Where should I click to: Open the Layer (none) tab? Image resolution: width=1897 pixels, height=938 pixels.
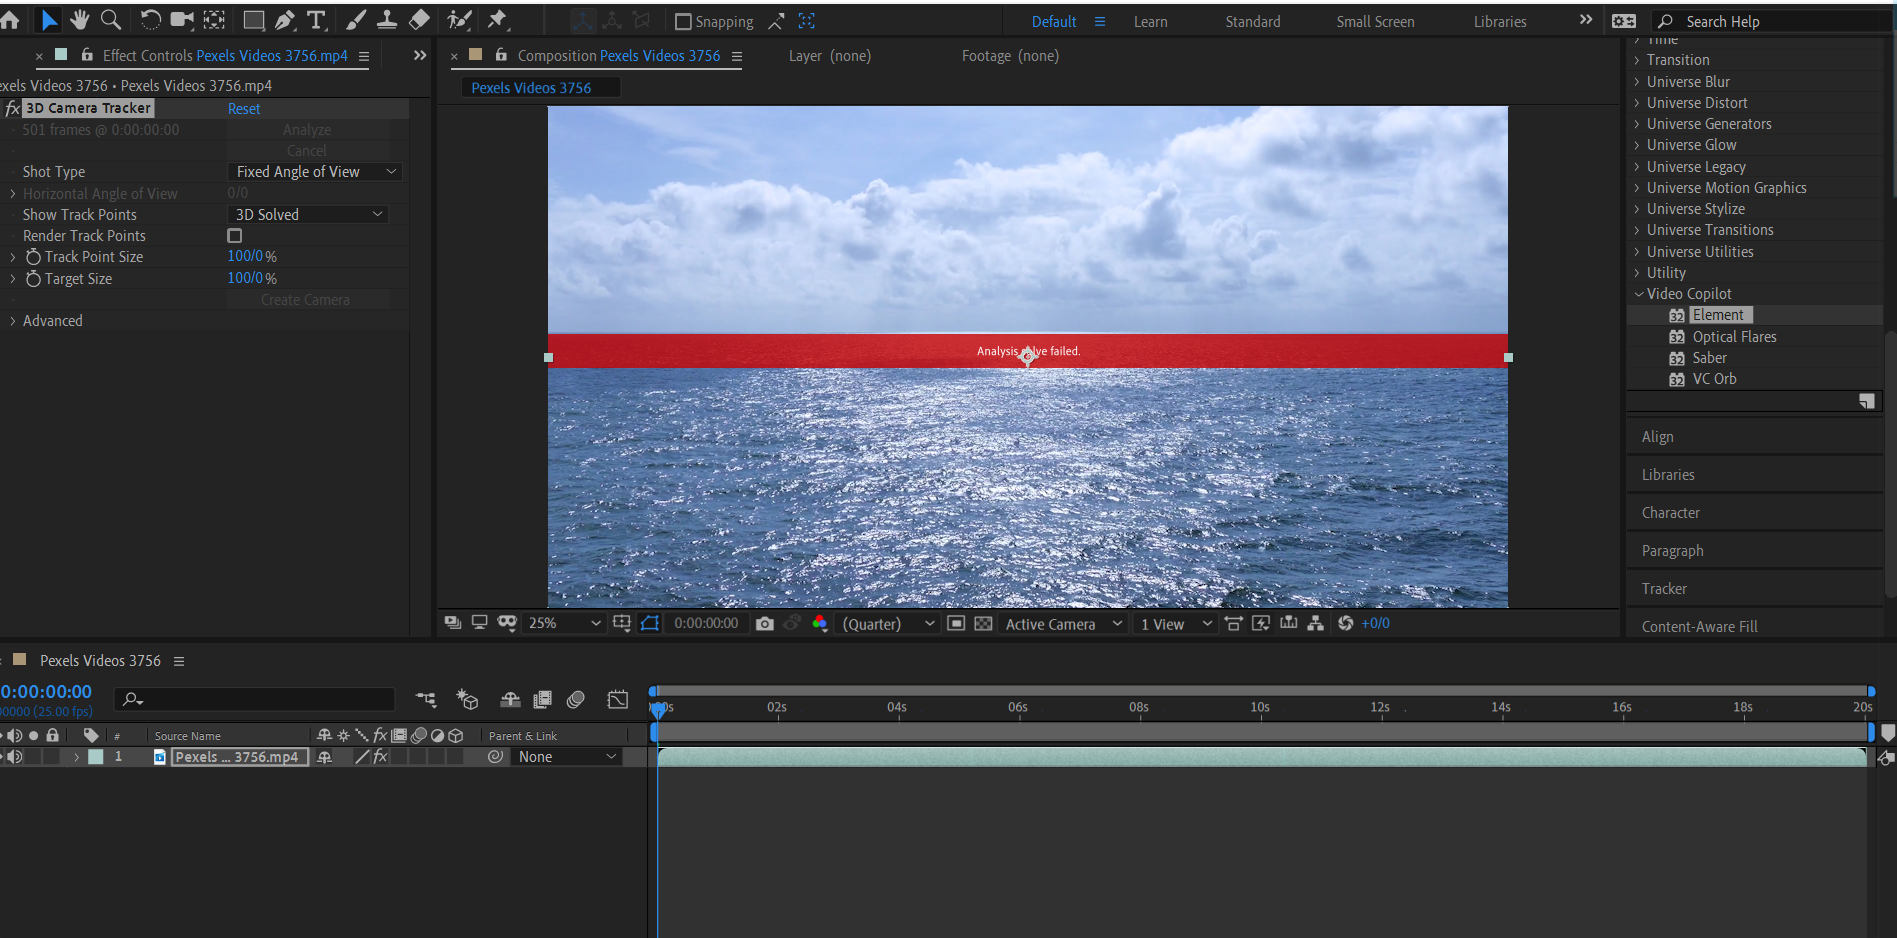point(830,56)
